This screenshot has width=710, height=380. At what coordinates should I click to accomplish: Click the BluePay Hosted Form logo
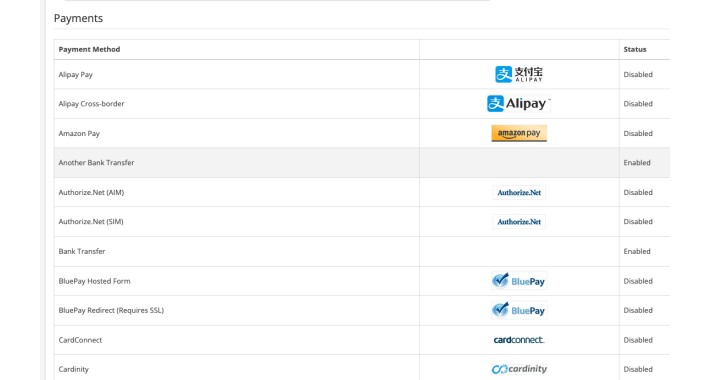519,281
